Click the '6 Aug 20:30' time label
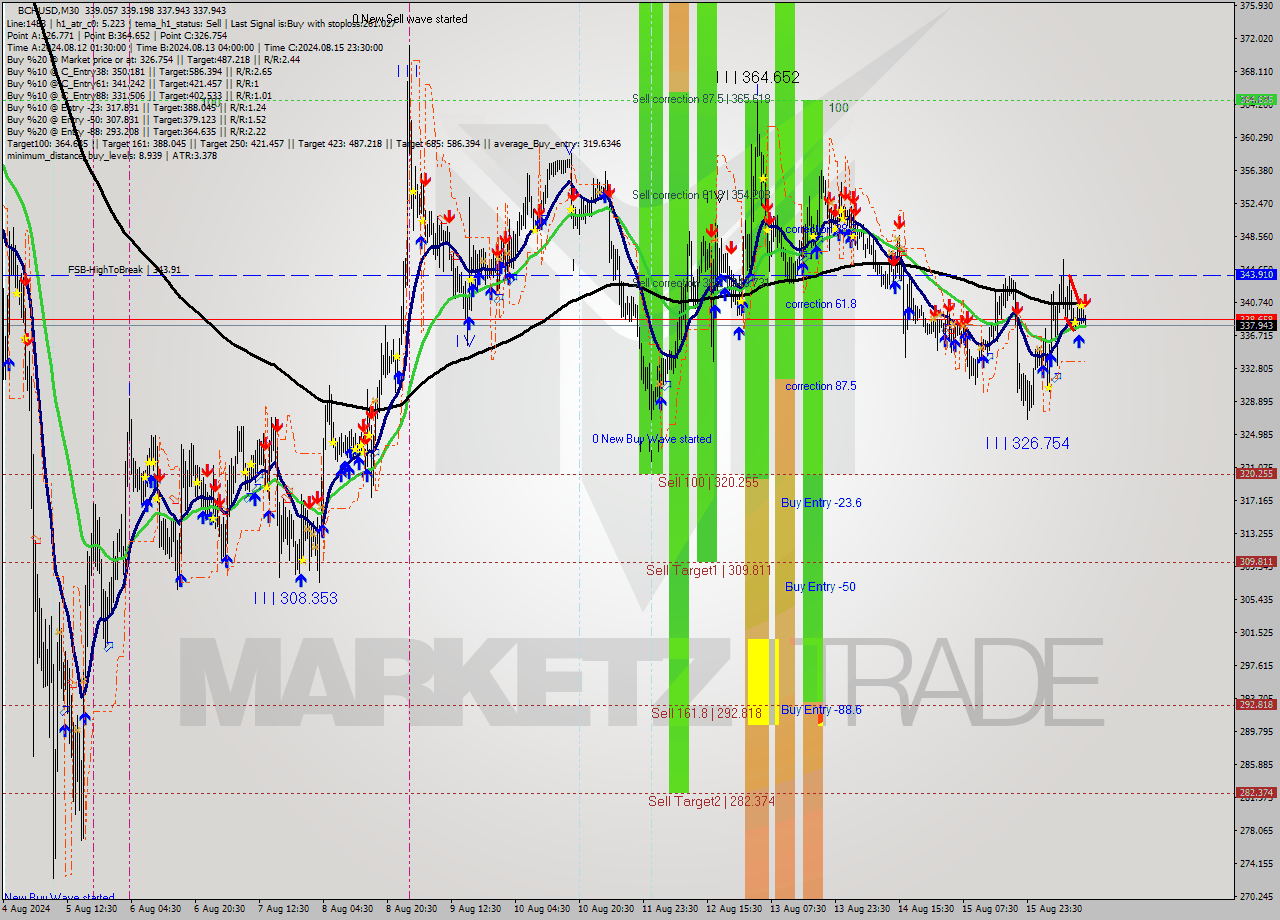 [220, 909]
